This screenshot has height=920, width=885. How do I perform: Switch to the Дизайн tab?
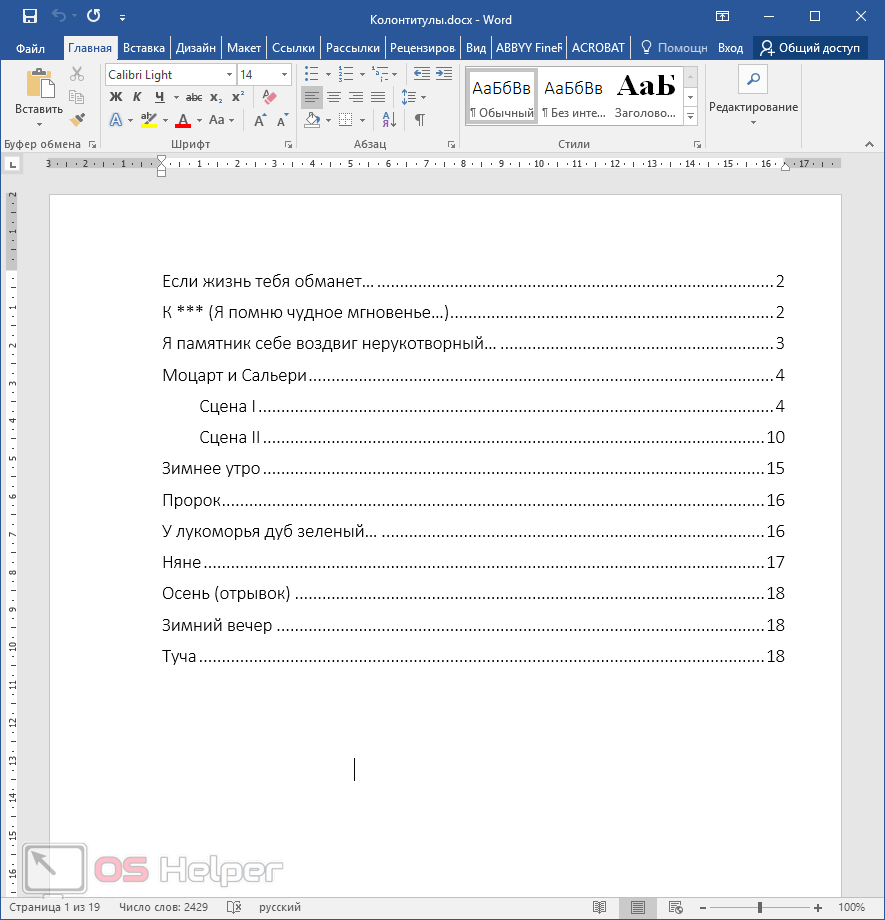click(x=195, y=48)
